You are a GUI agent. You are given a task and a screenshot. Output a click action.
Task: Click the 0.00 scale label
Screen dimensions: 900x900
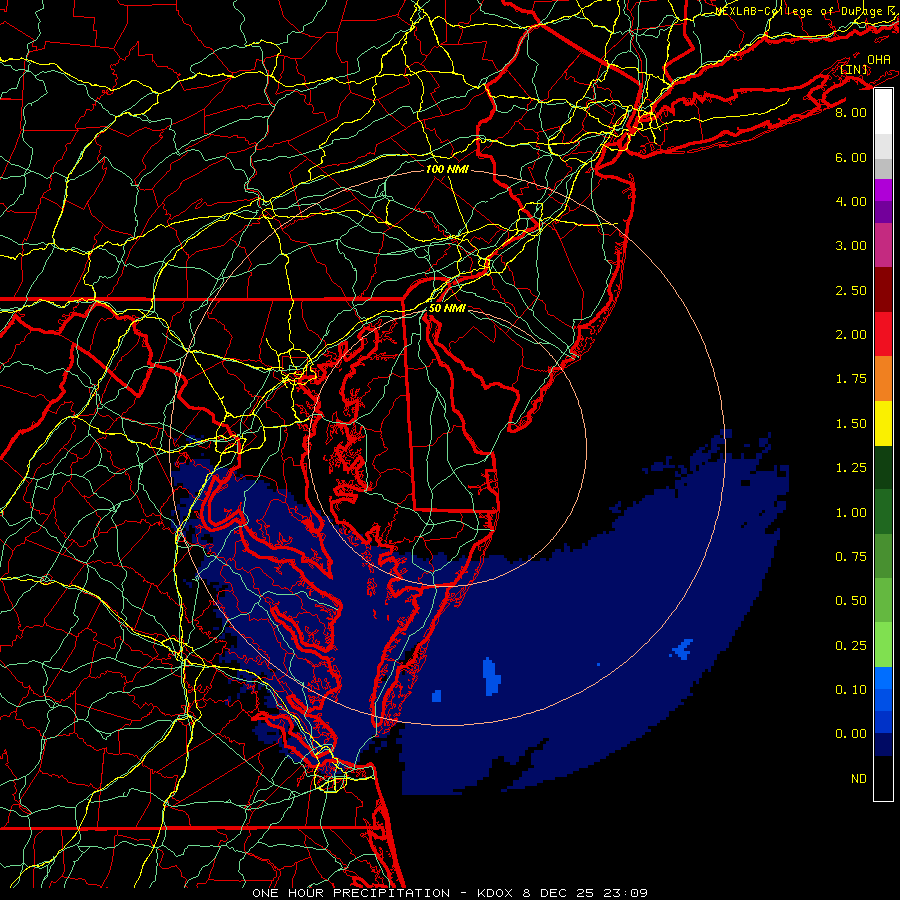851,734
